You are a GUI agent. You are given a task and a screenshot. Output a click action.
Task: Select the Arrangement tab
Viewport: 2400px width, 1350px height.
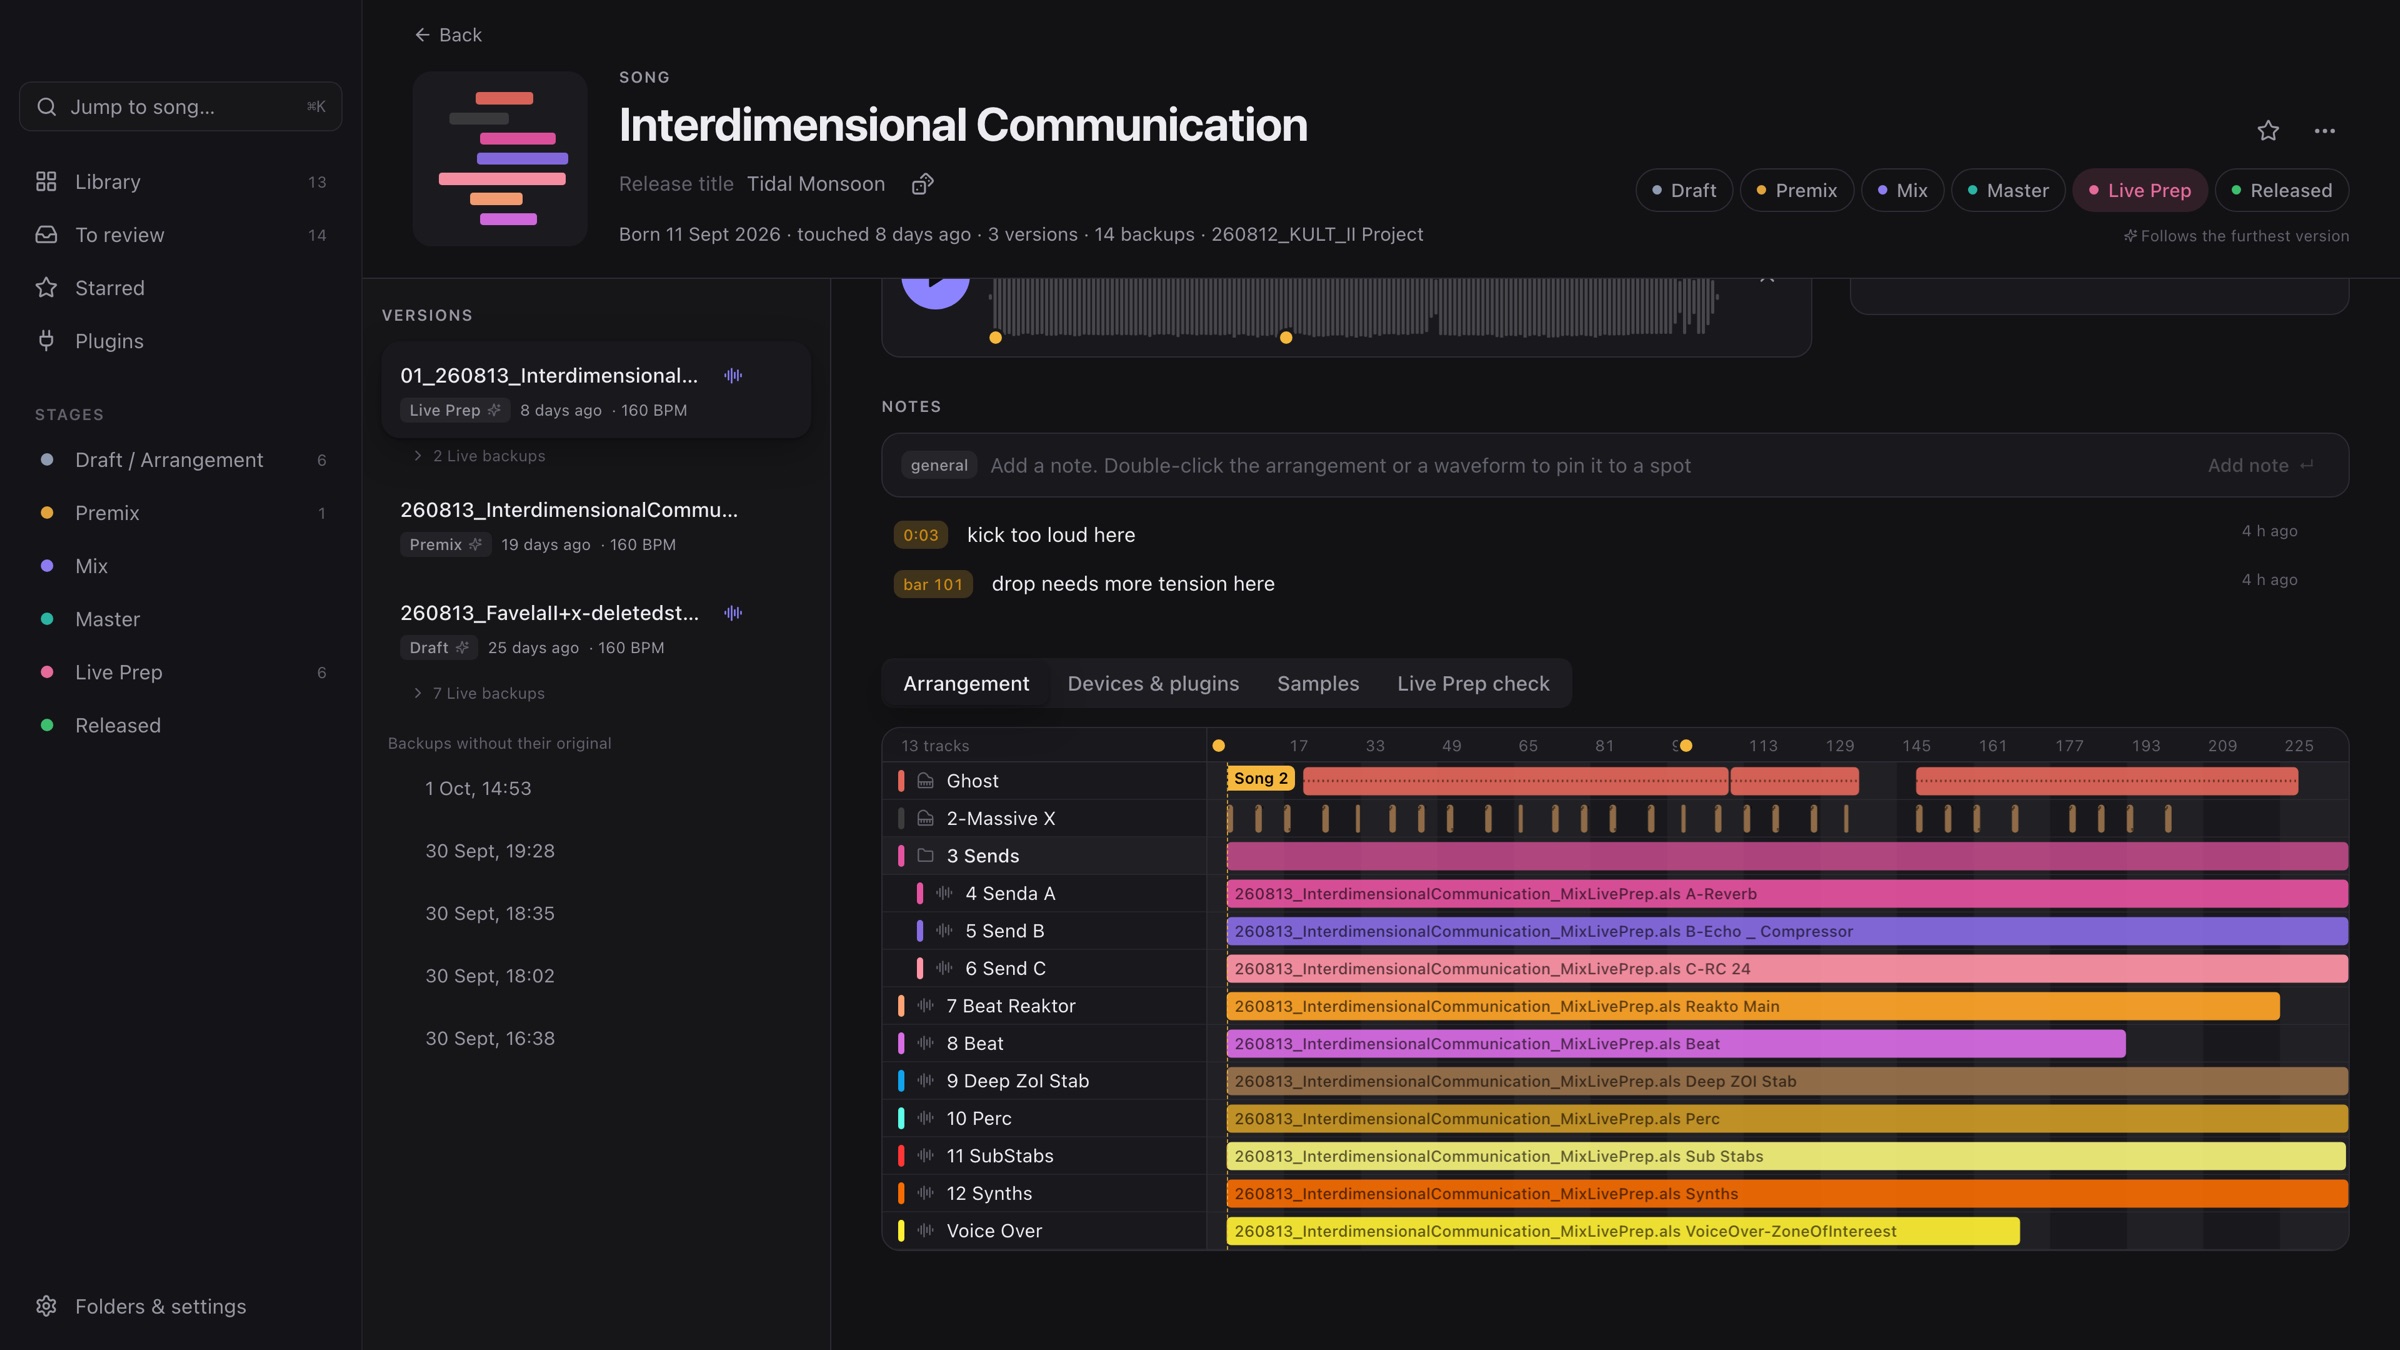966,684
